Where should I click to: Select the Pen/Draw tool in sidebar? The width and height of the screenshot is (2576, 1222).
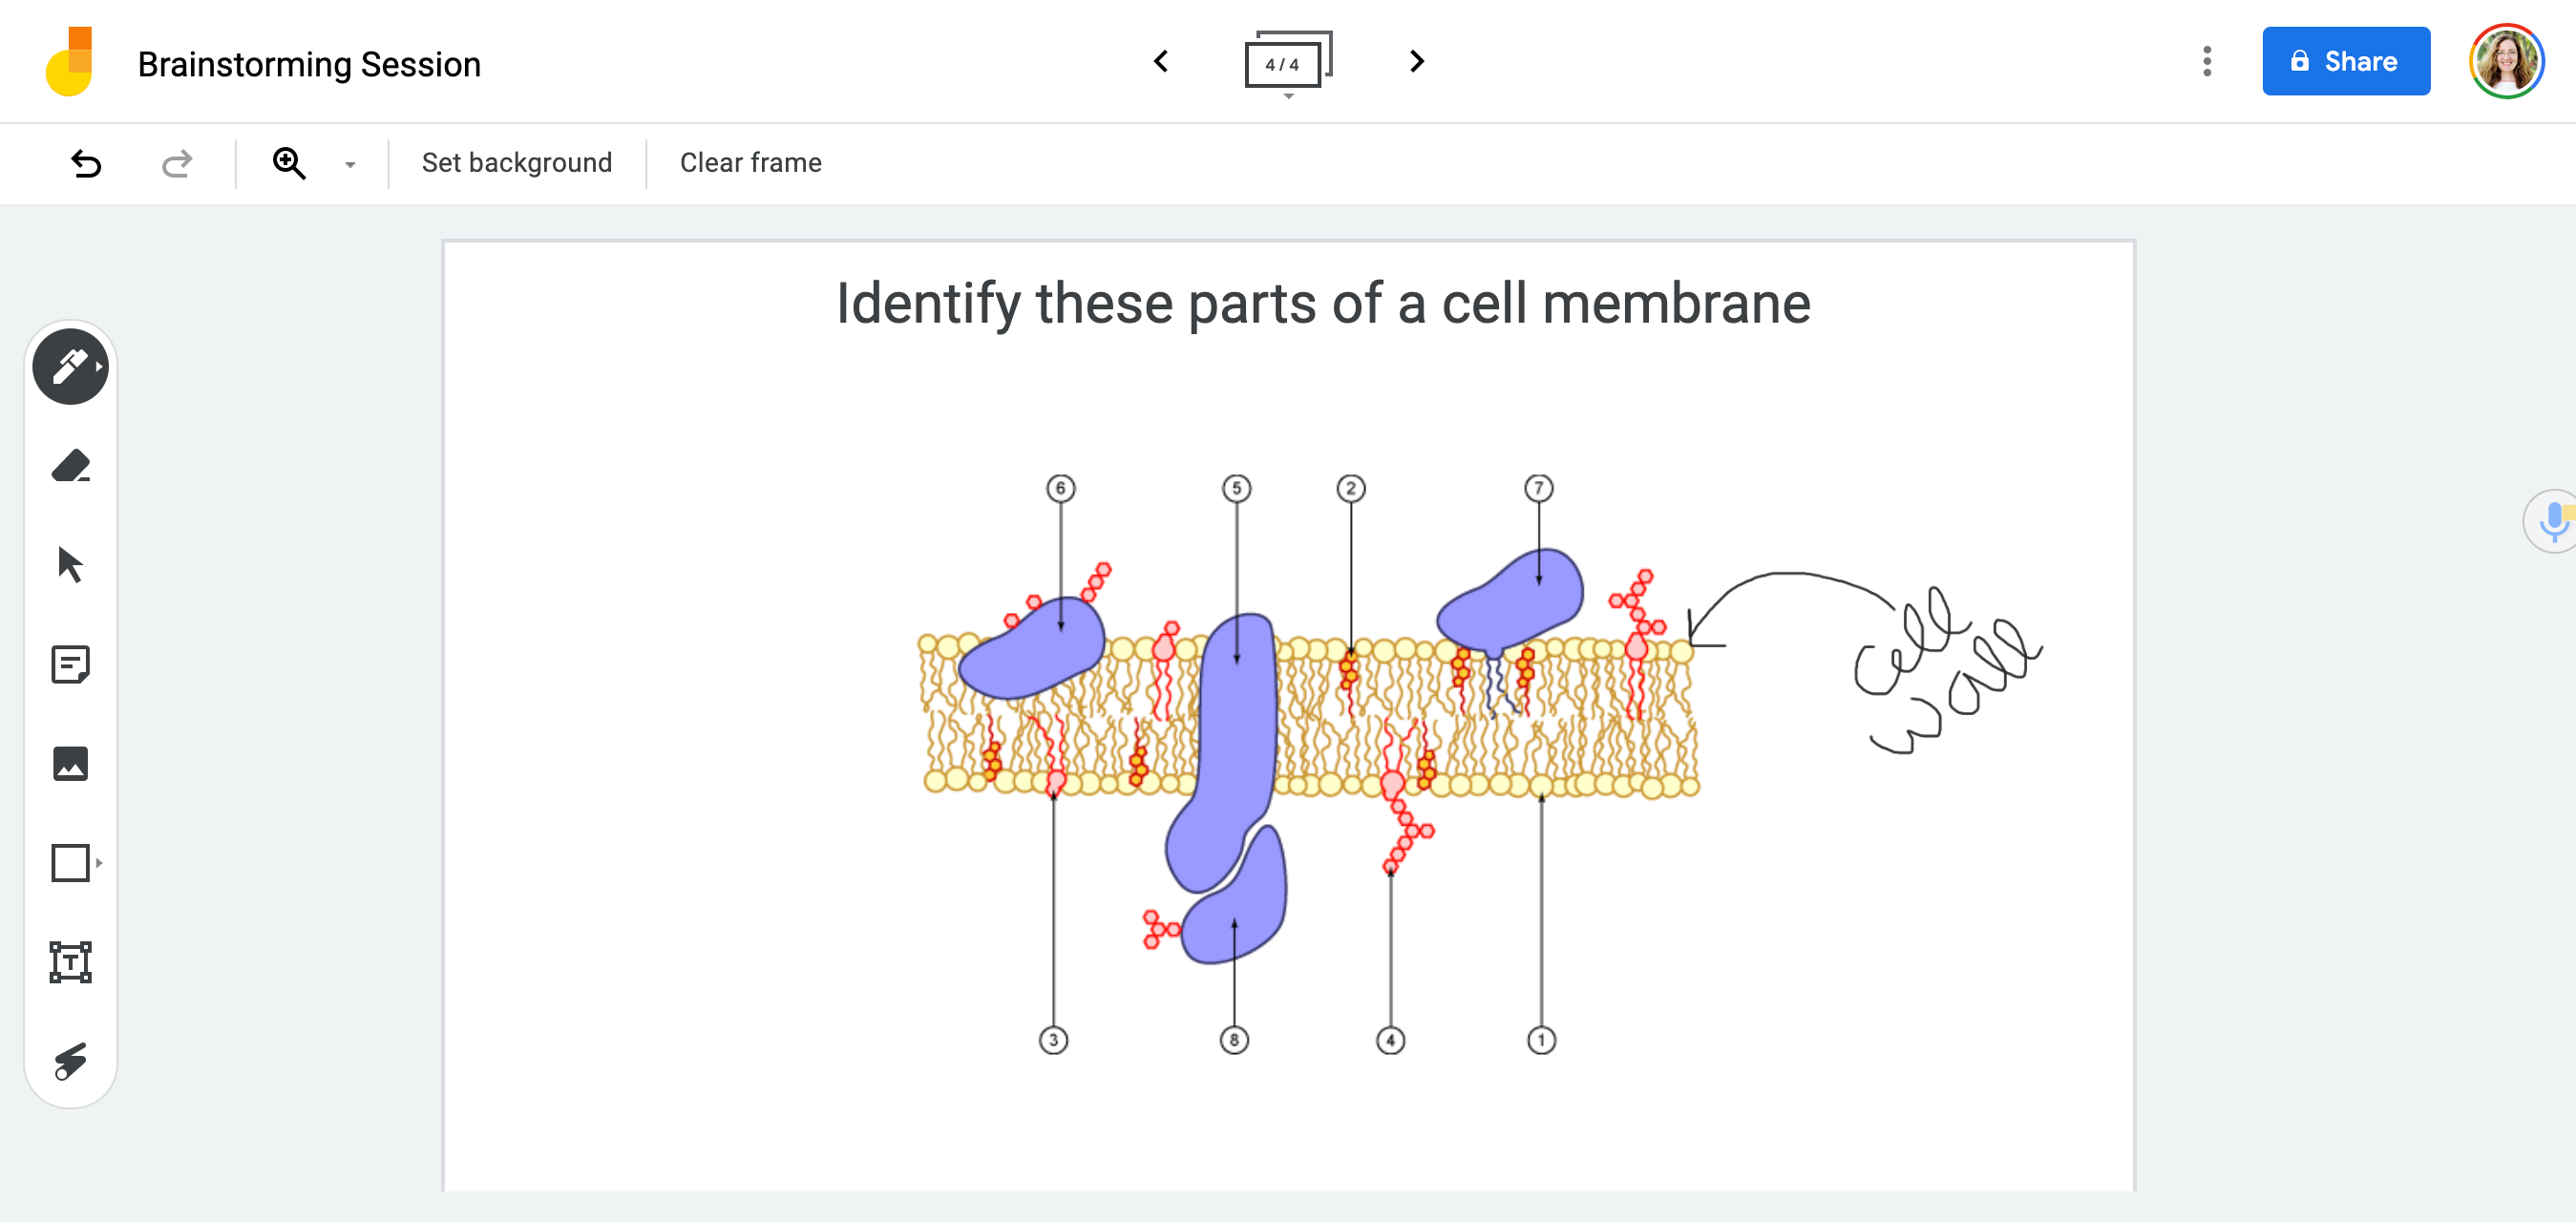(x=71, y=367)
